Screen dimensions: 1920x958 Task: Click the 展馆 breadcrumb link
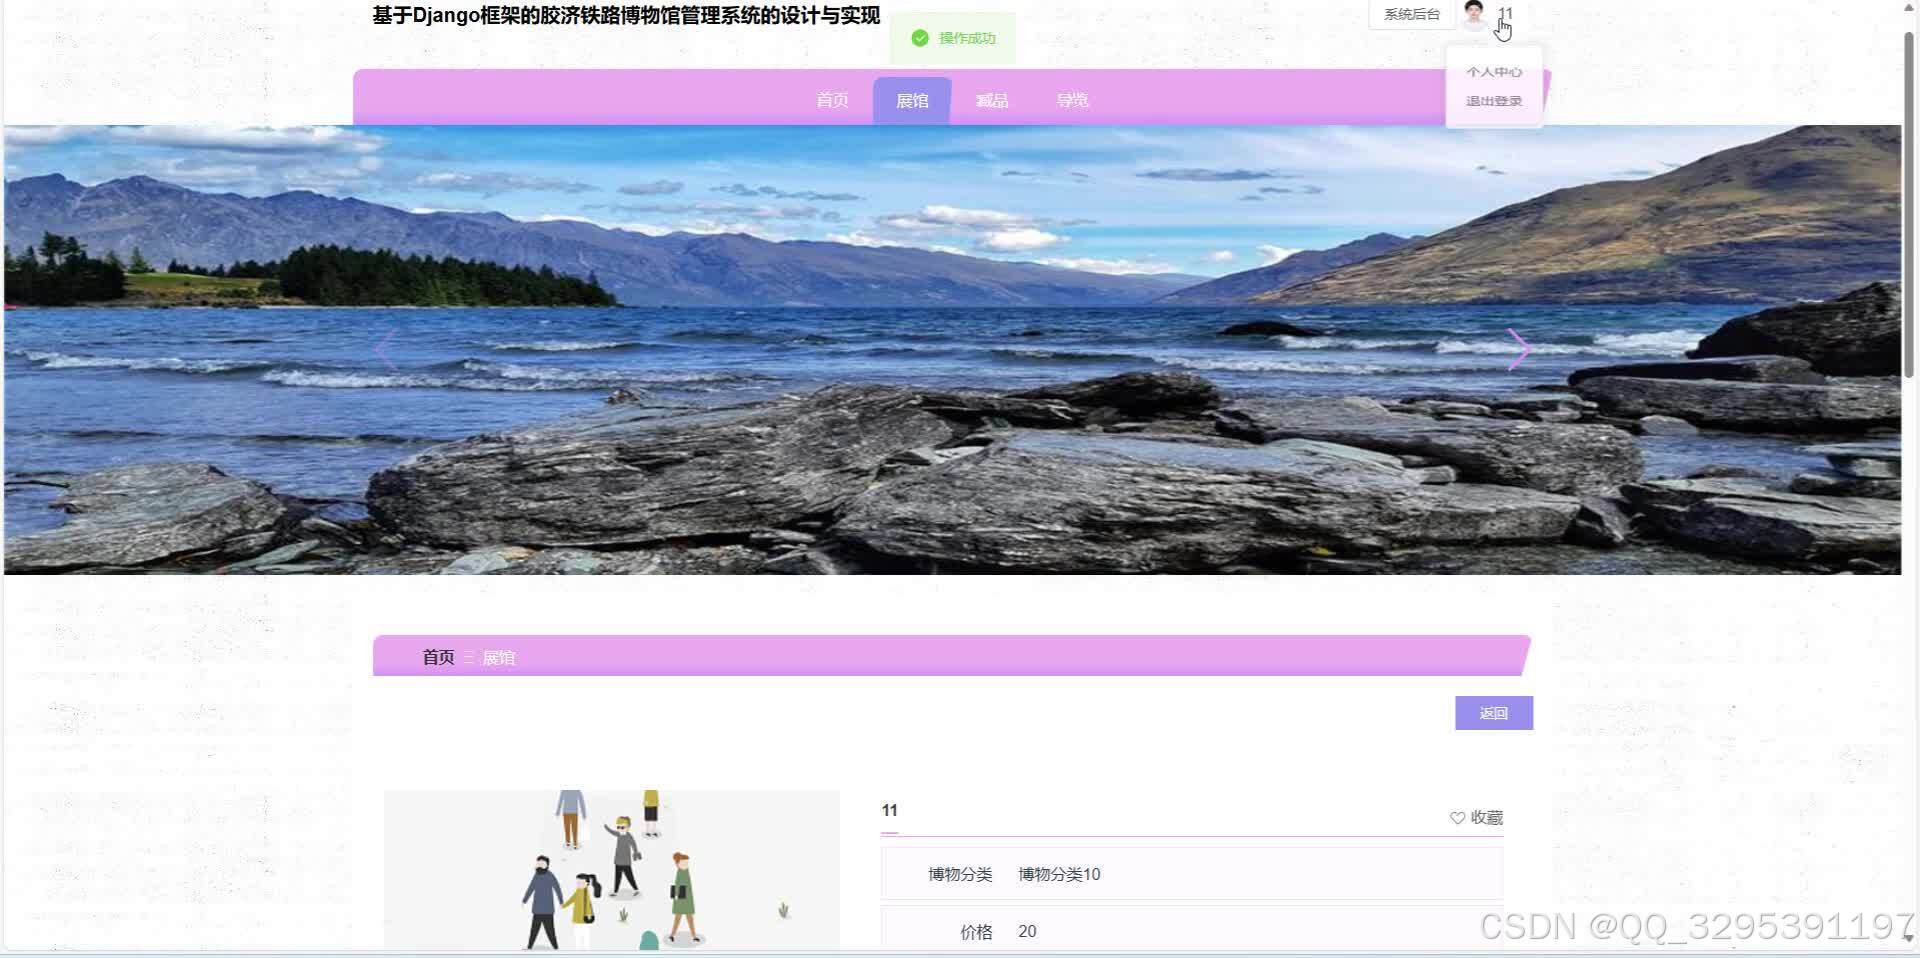(498, 657)
